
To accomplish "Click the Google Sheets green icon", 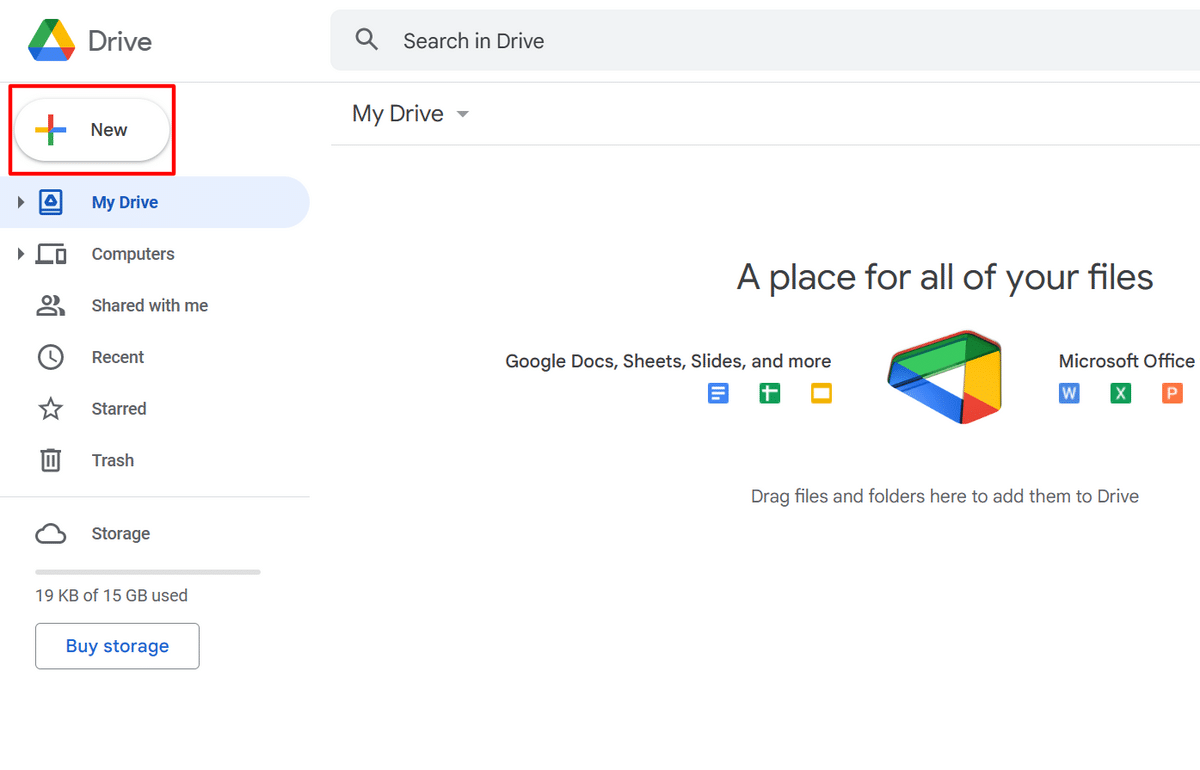I will coord(769,394).
